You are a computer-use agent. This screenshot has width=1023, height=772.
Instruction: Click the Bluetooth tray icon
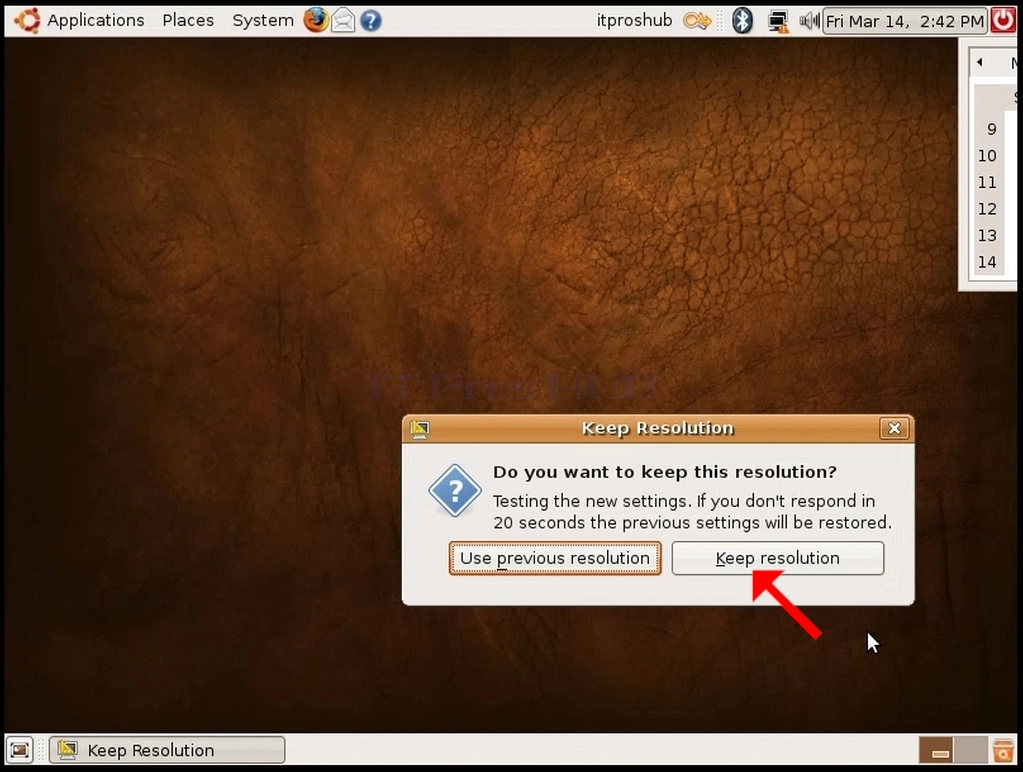(x=742, y=21)
